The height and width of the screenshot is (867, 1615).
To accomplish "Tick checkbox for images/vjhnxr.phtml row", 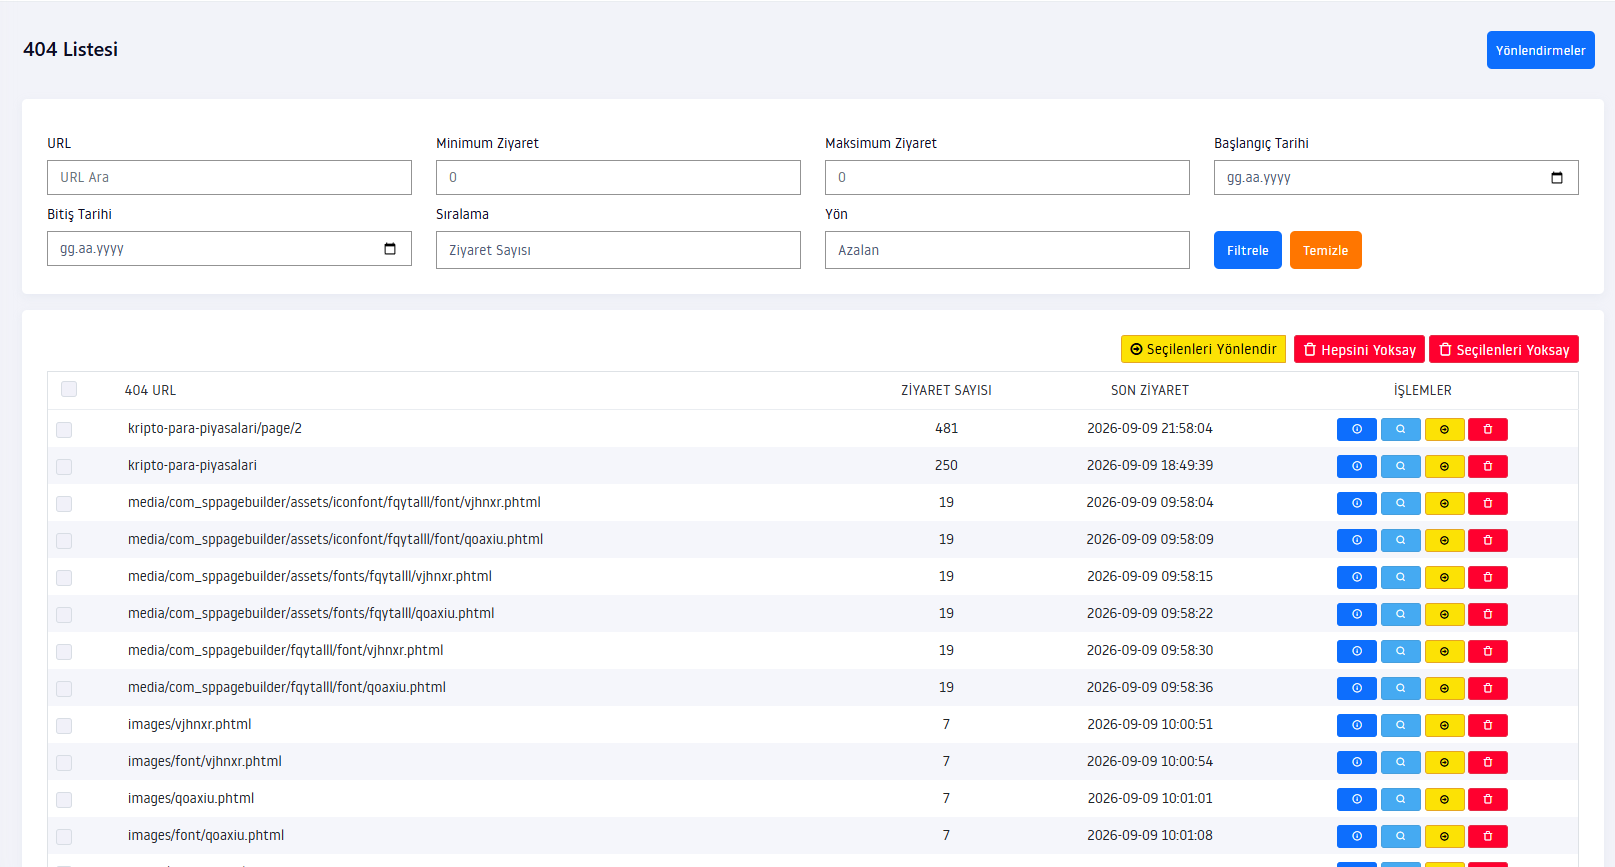I will coord(64,726).
